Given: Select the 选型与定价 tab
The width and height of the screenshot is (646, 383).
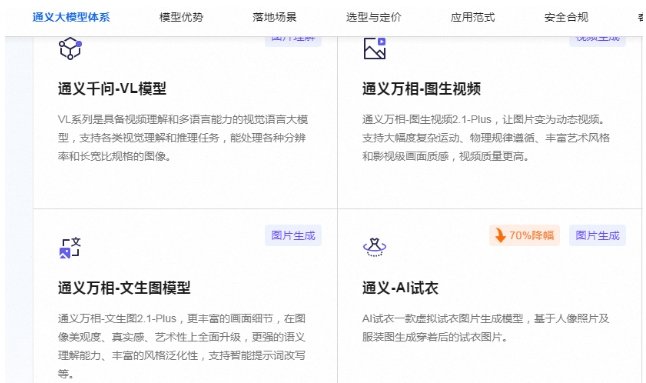Looking at the screenshot, I should pyautogui.click(x=373, y=17).
